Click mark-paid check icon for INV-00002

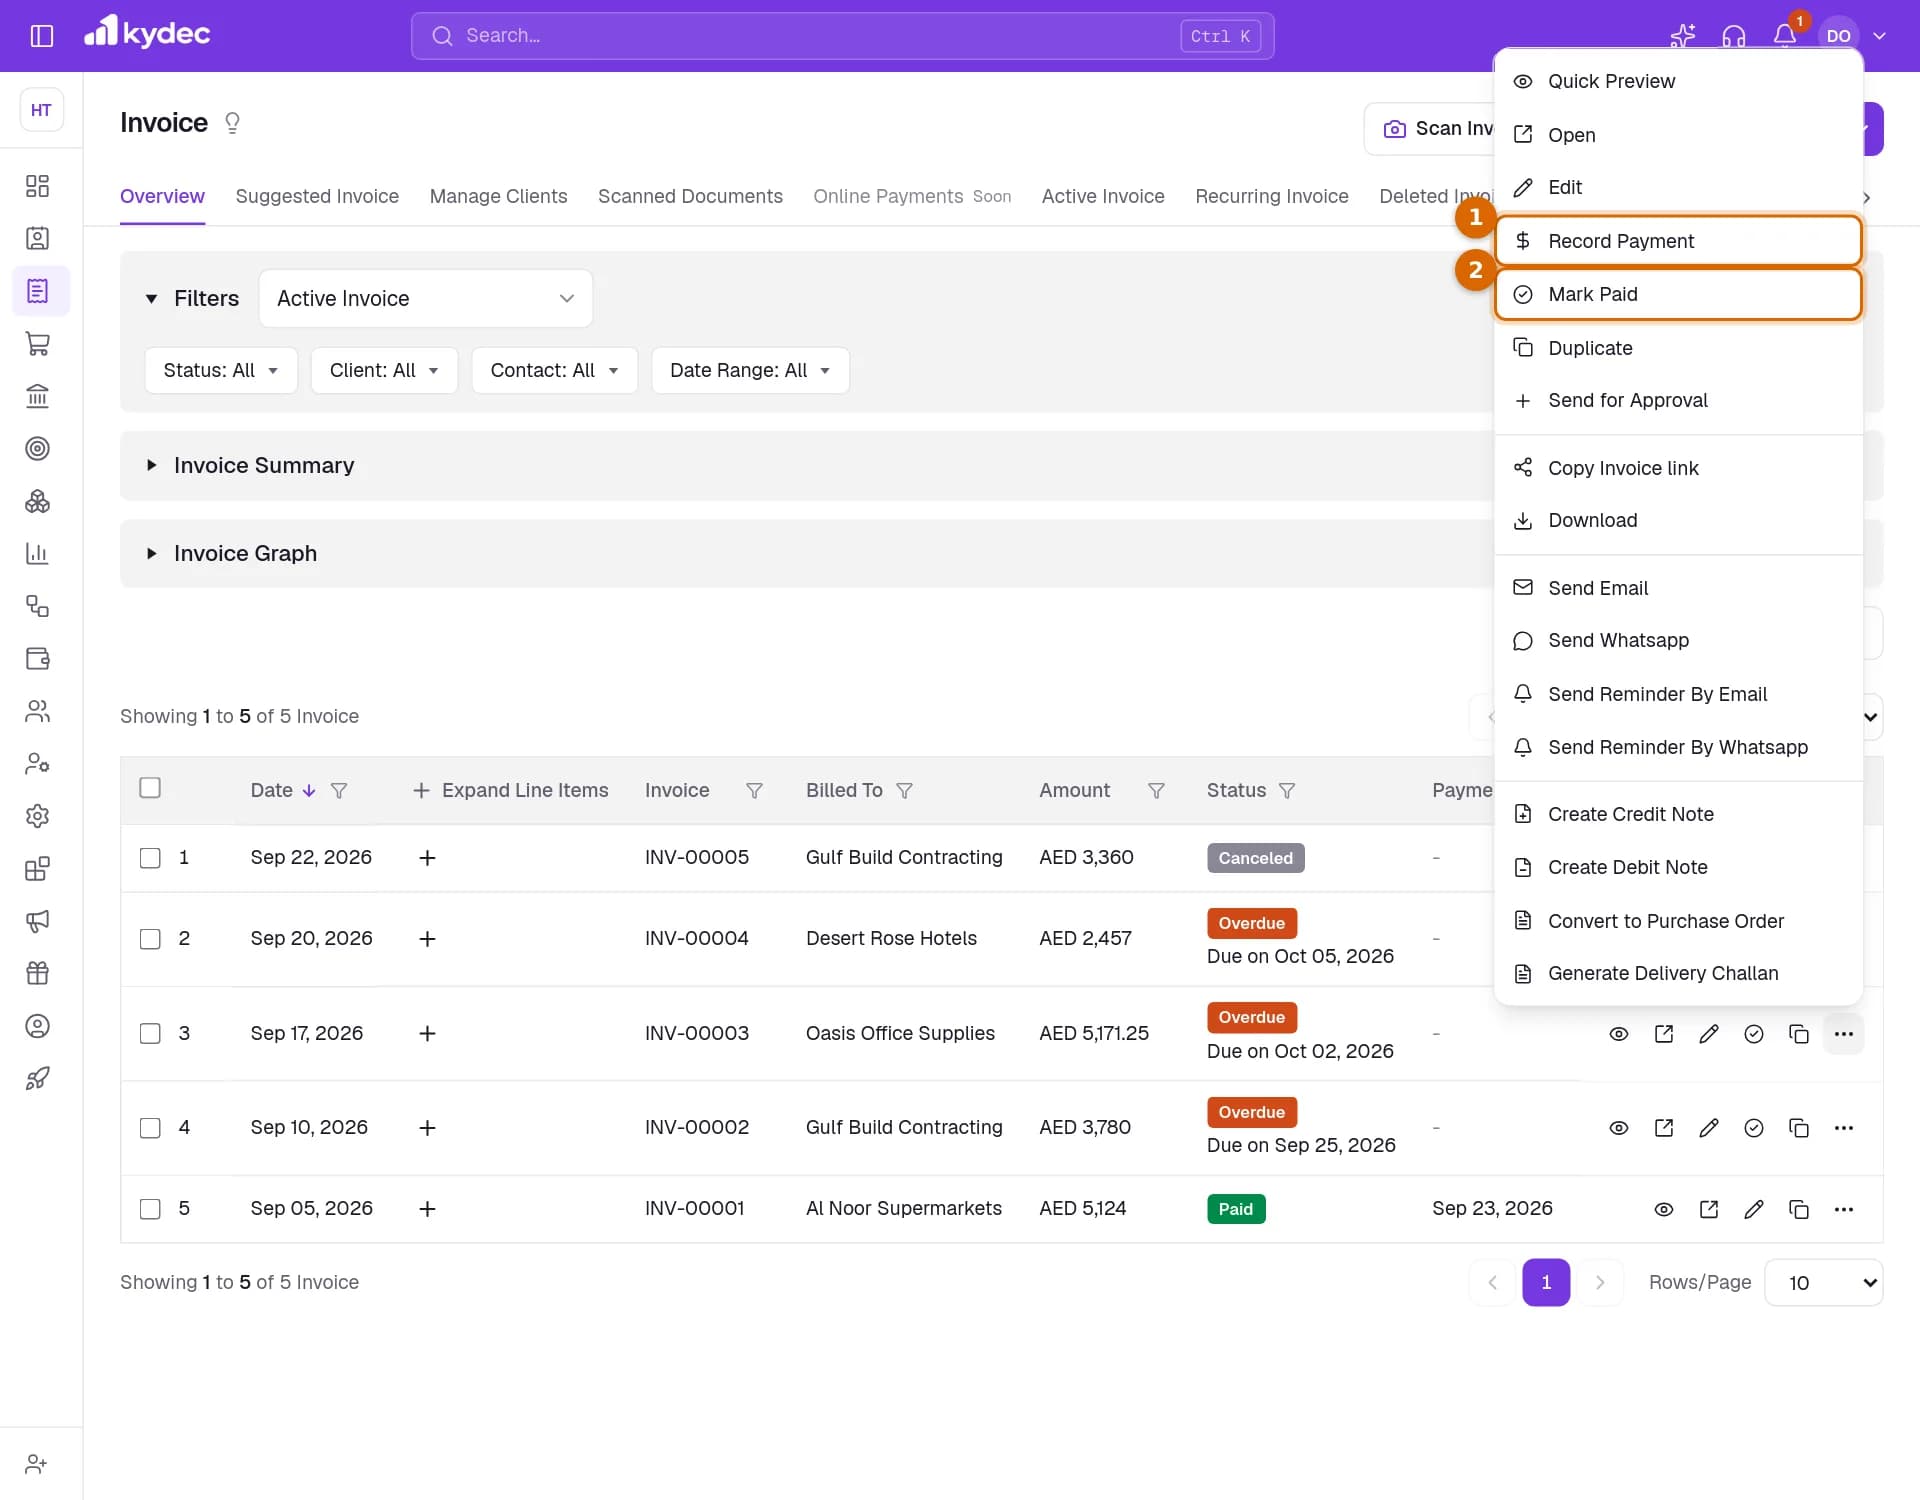1753,1128
